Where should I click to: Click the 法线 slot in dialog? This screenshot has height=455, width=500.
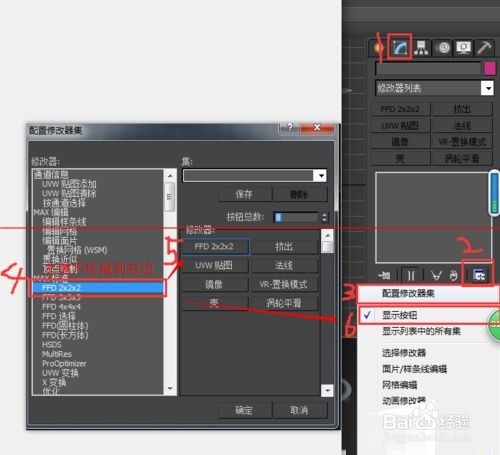tap(284, 266)
